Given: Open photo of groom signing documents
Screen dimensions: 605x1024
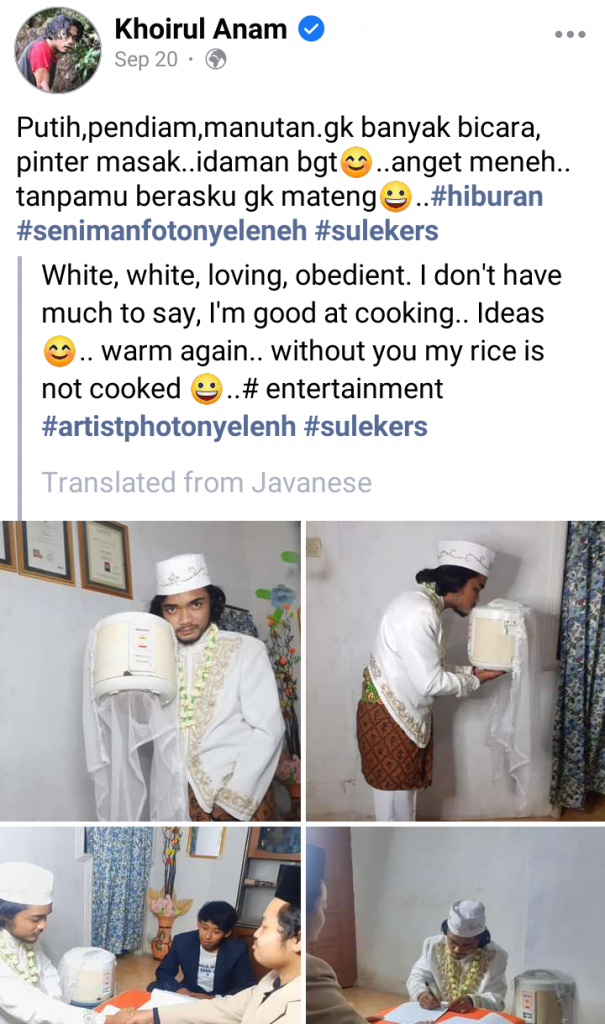Looking at the screenshot, I should pyautogui.click(x=455, y=925).
